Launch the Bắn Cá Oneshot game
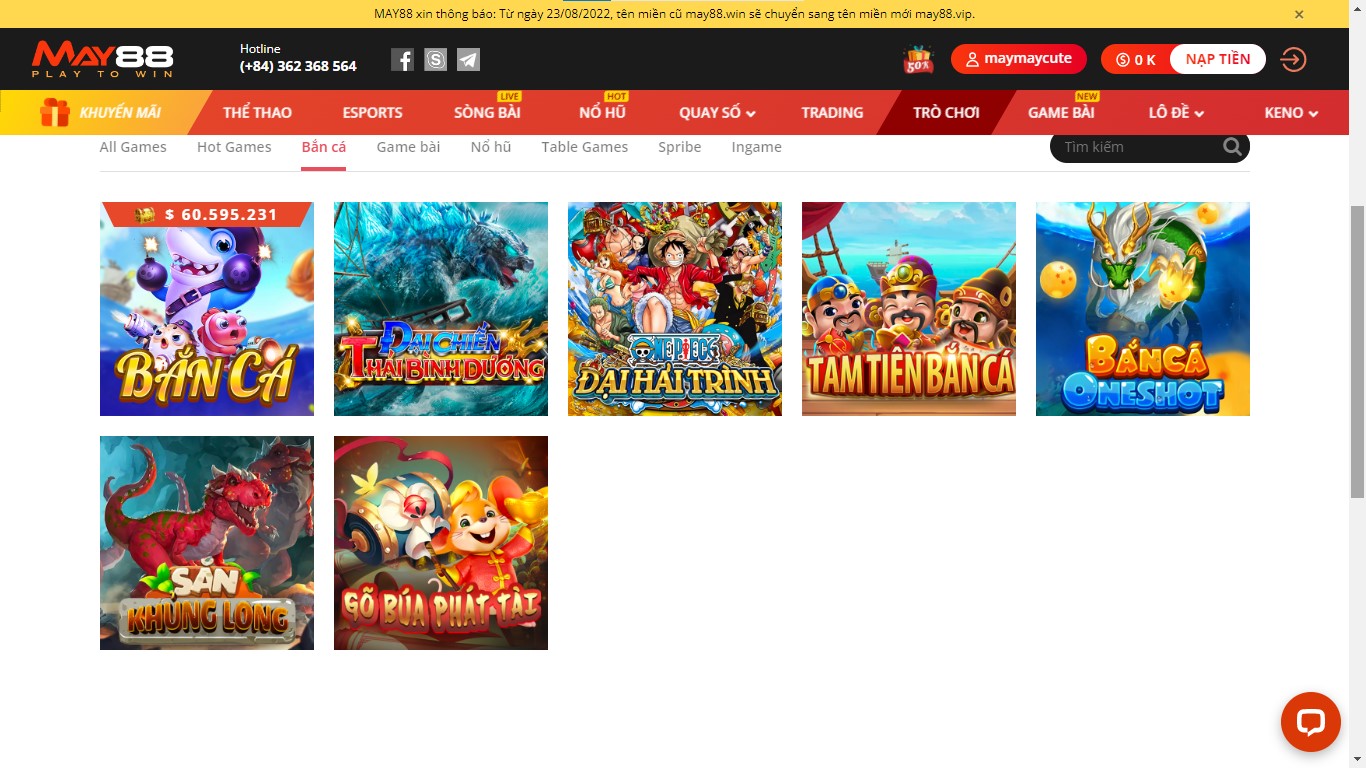The image size is (1366, 768). [1142, 309]
